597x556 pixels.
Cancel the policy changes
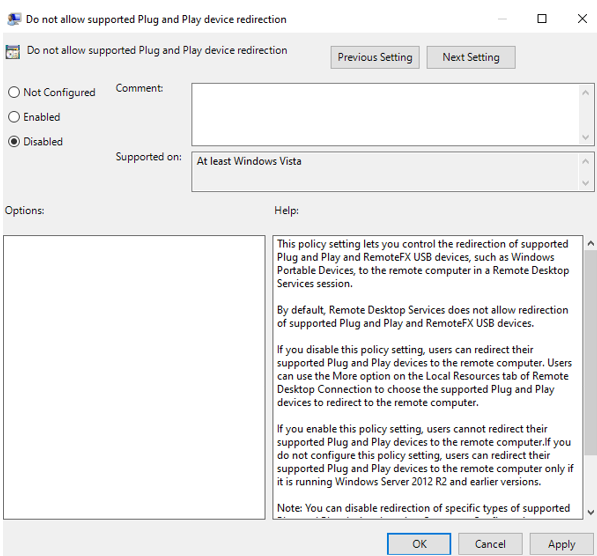(x=490, y=544)
